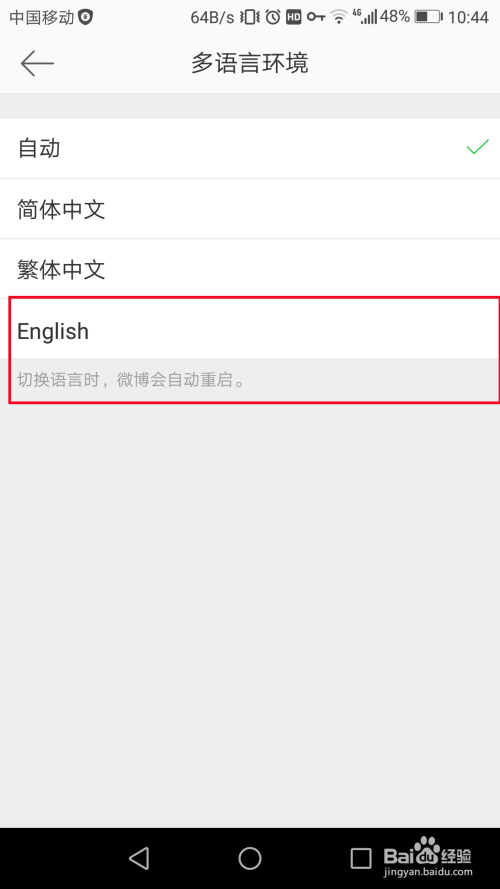The image size is (500, 889).
Task: Select the 自动 language option
Action: 250,149
